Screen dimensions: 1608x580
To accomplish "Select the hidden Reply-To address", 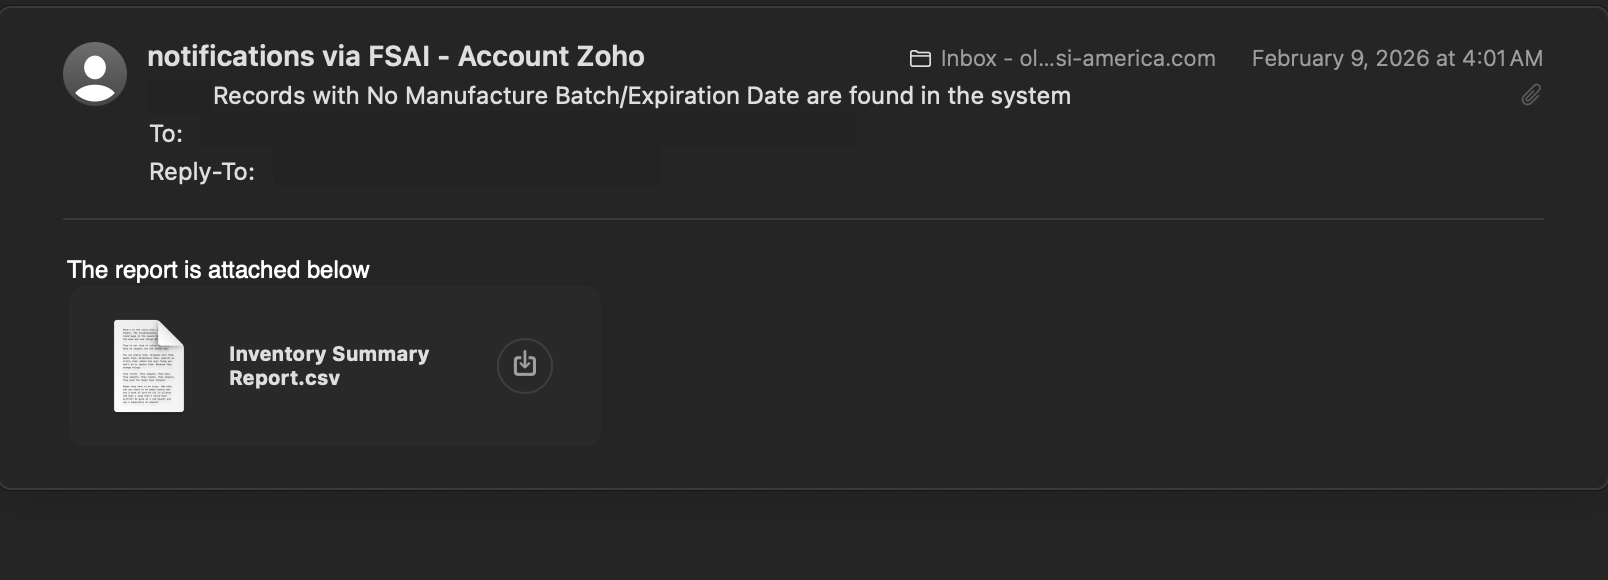I will pyautogui.click(x=466, y=170).
